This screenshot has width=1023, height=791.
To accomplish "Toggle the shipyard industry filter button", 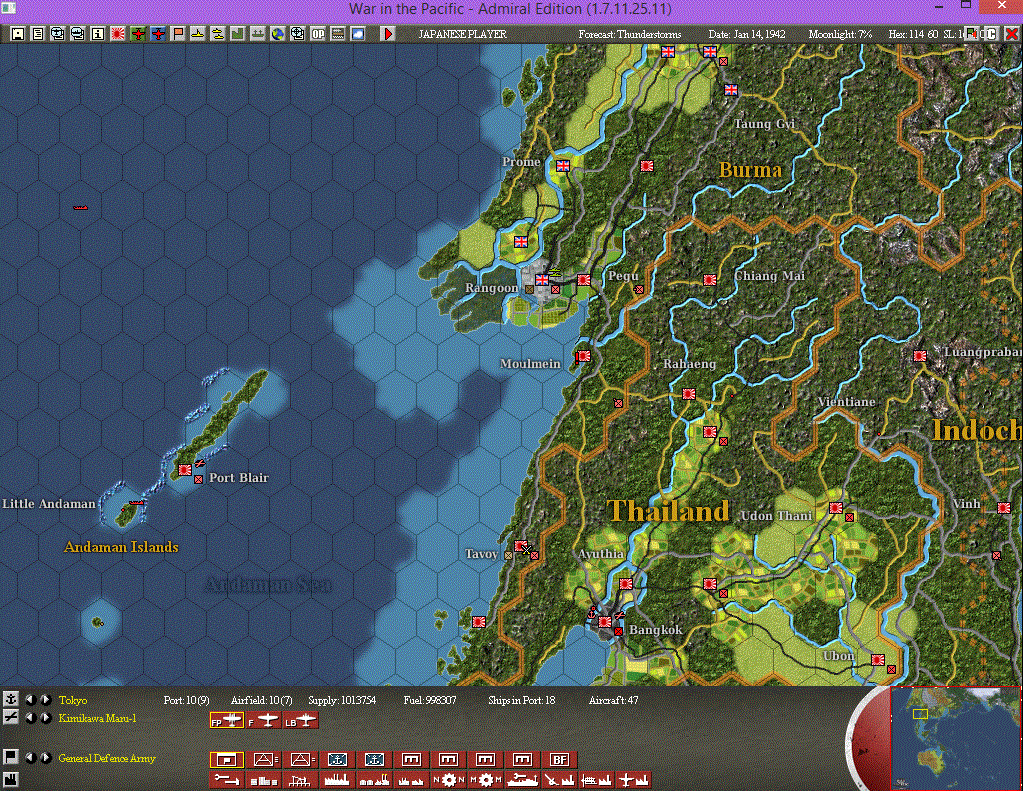I will pos(523,779).
